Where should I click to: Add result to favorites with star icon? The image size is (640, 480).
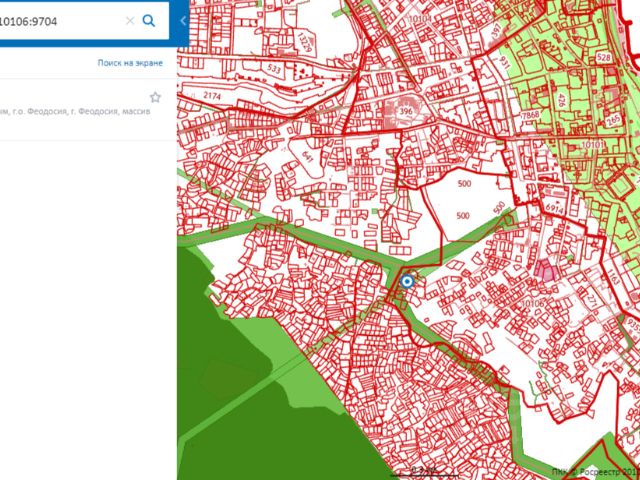[x=155, y=97]
